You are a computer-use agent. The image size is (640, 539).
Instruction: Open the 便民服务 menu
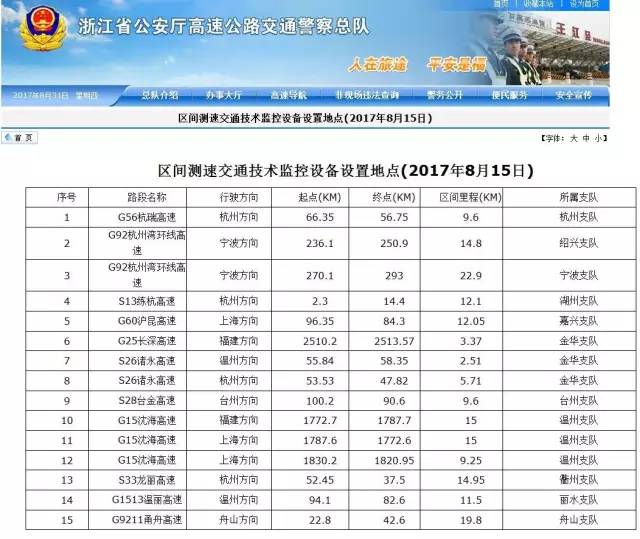coord(509,95)
